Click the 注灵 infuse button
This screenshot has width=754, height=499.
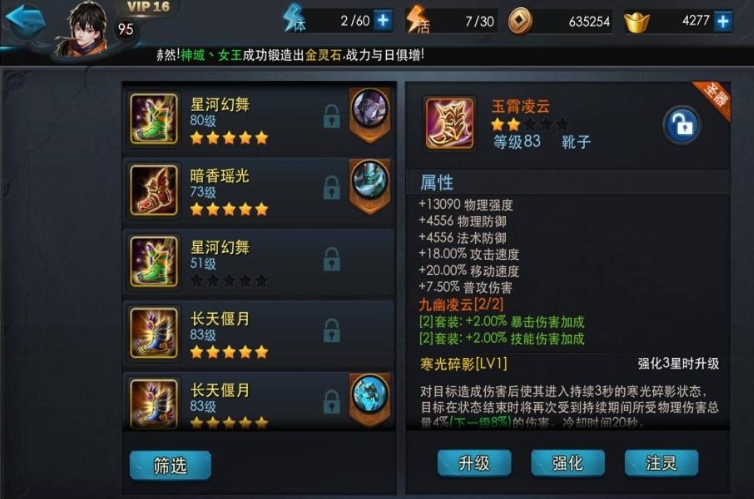pos(661,463)
